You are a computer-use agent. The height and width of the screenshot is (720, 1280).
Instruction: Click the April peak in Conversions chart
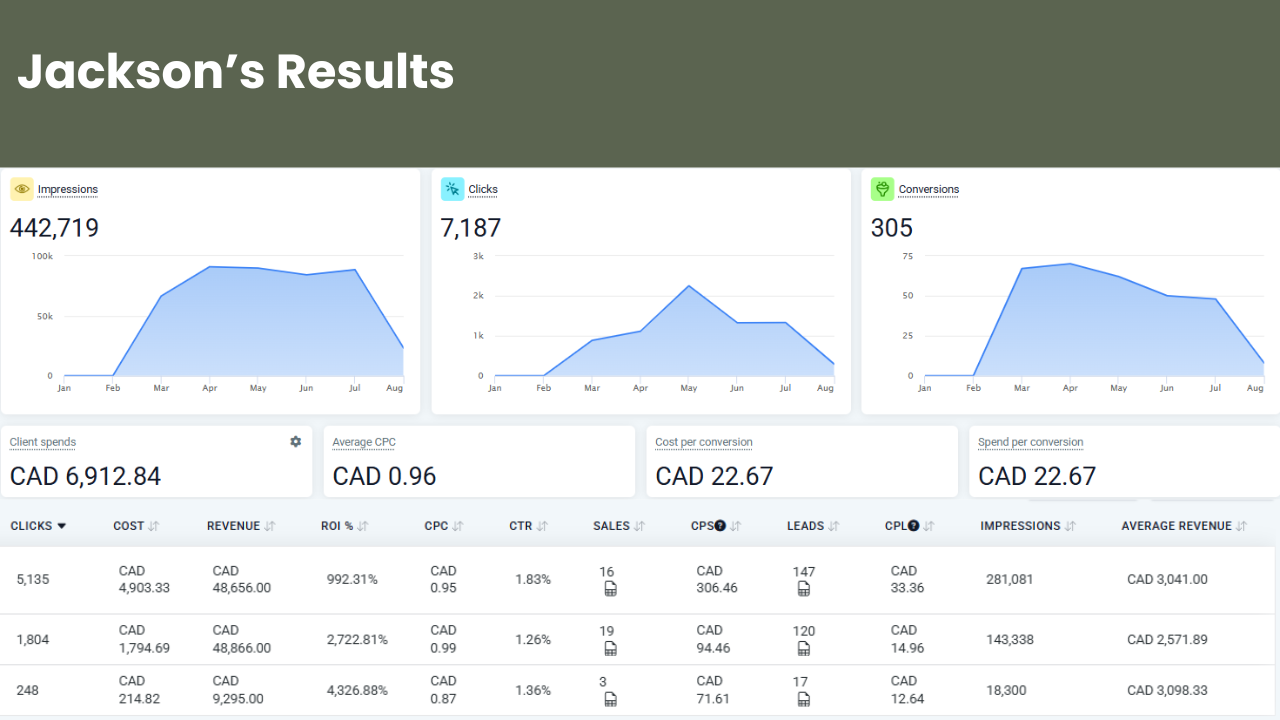click(x=1070, y=264)
